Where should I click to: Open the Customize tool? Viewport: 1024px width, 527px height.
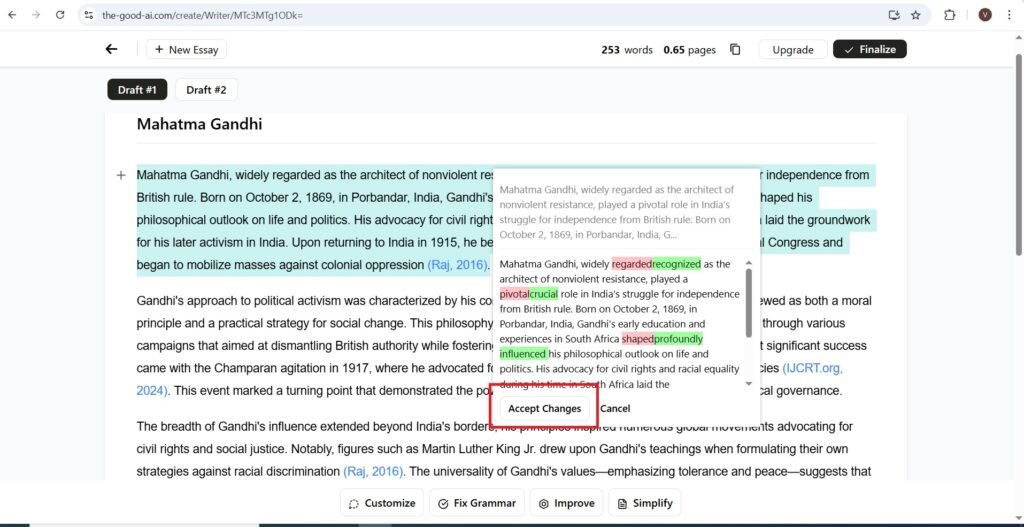pos(381,503)
